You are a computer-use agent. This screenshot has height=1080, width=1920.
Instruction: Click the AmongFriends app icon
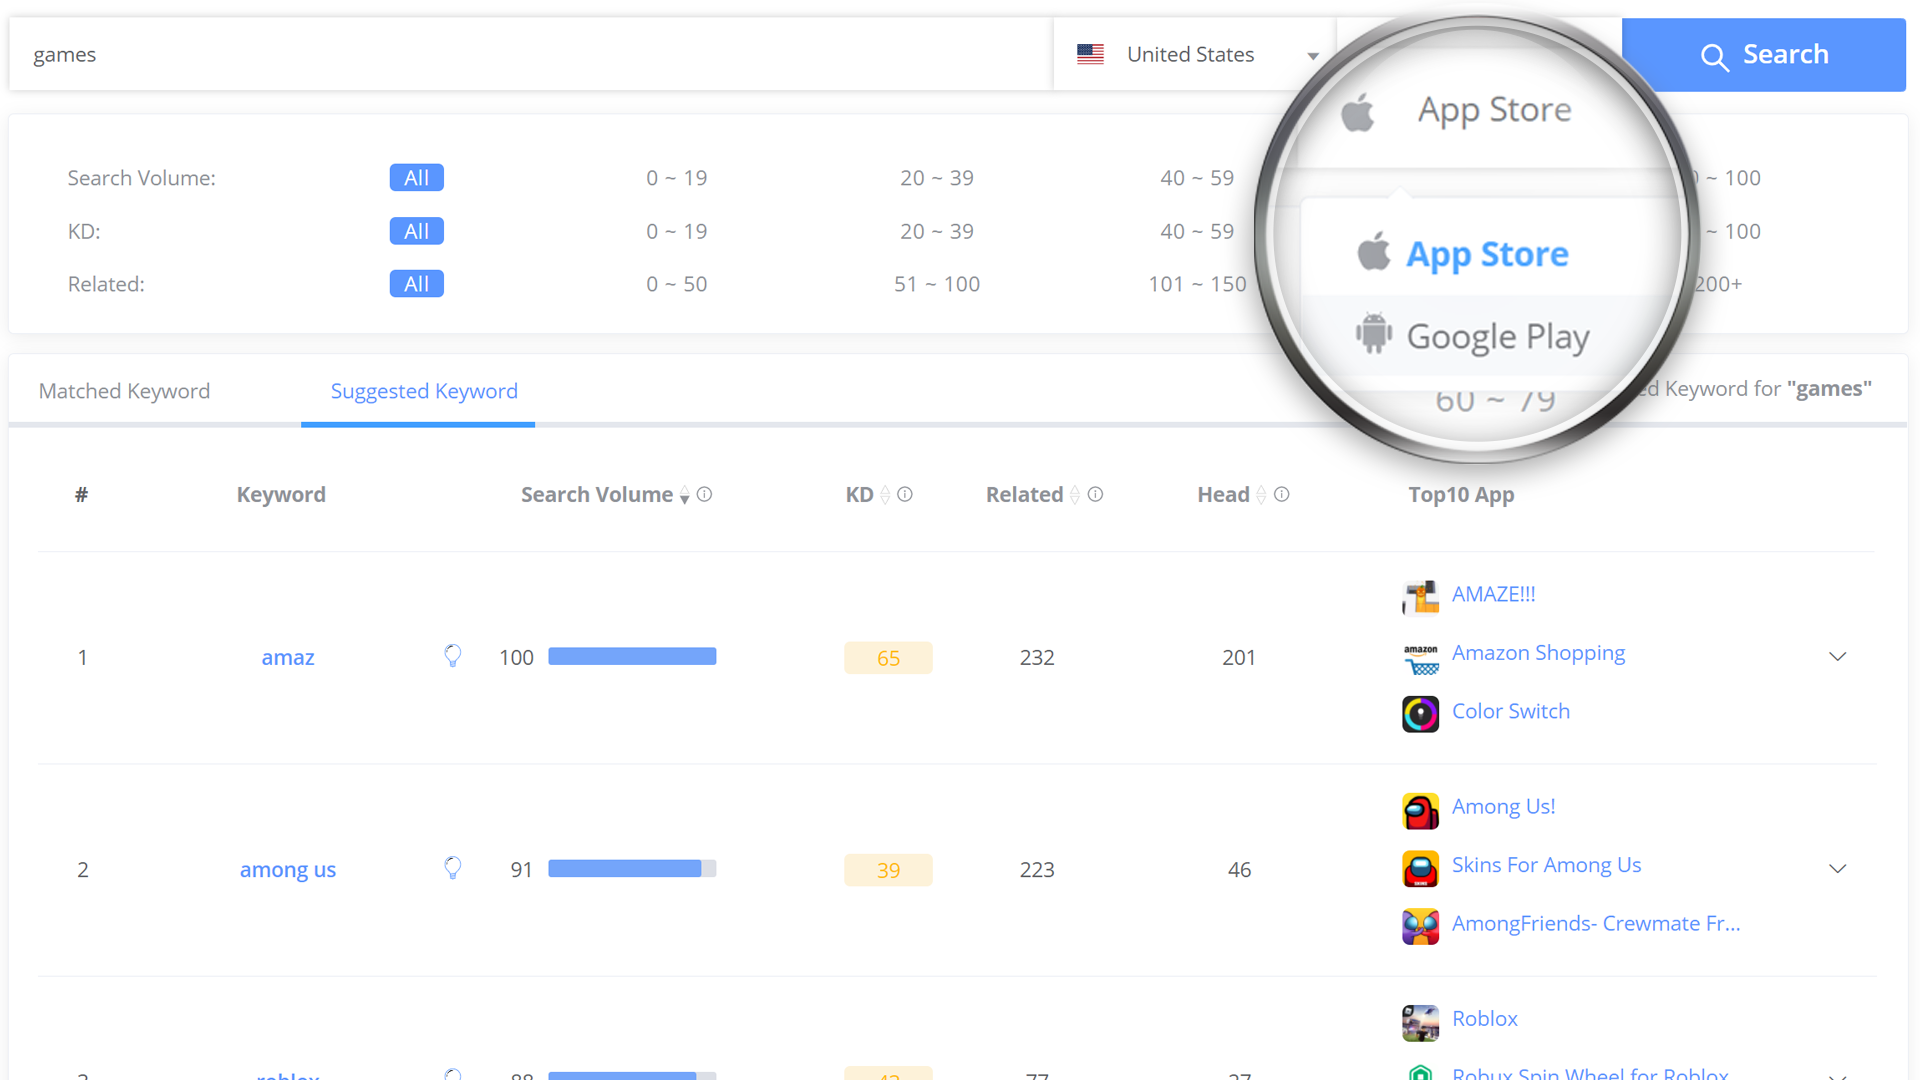(1420, 927)
